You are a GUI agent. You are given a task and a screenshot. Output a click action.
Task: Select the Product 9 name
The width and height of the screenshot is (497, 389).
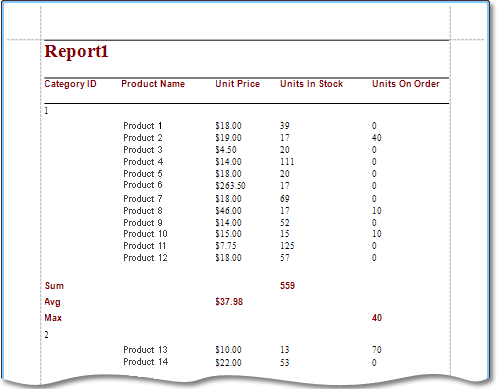(x=143, y=223)
